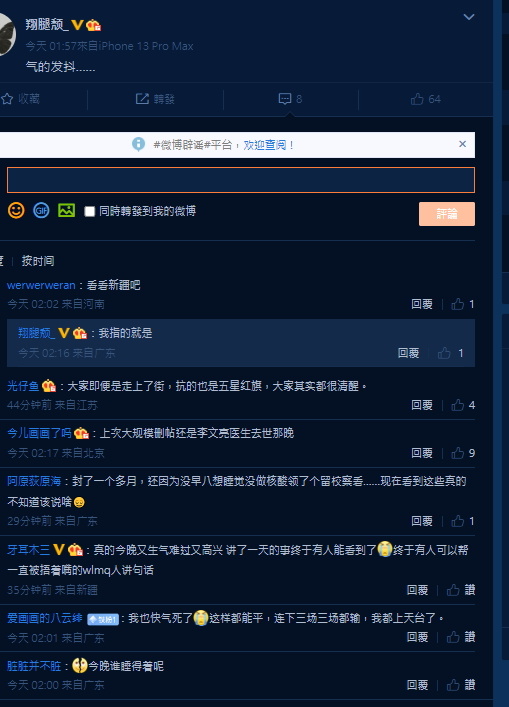The height and width of the screenshot is (707, 509).
Task: Favorite the post with star 收藏
Action: pos(20,99)
